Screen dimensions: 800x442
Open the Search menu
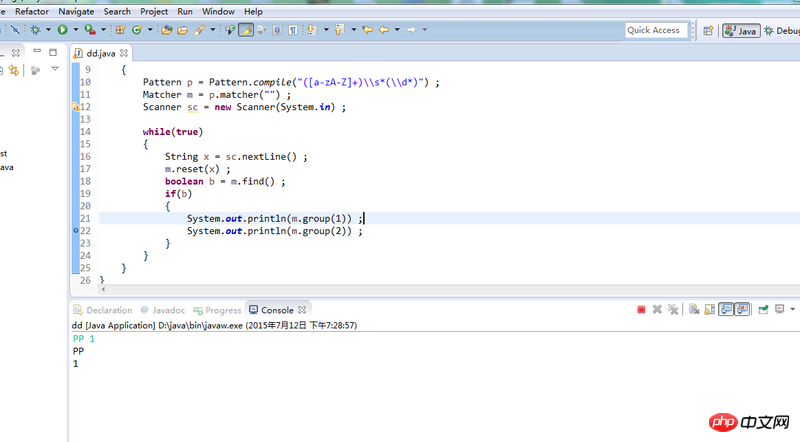tap(117, 11)
